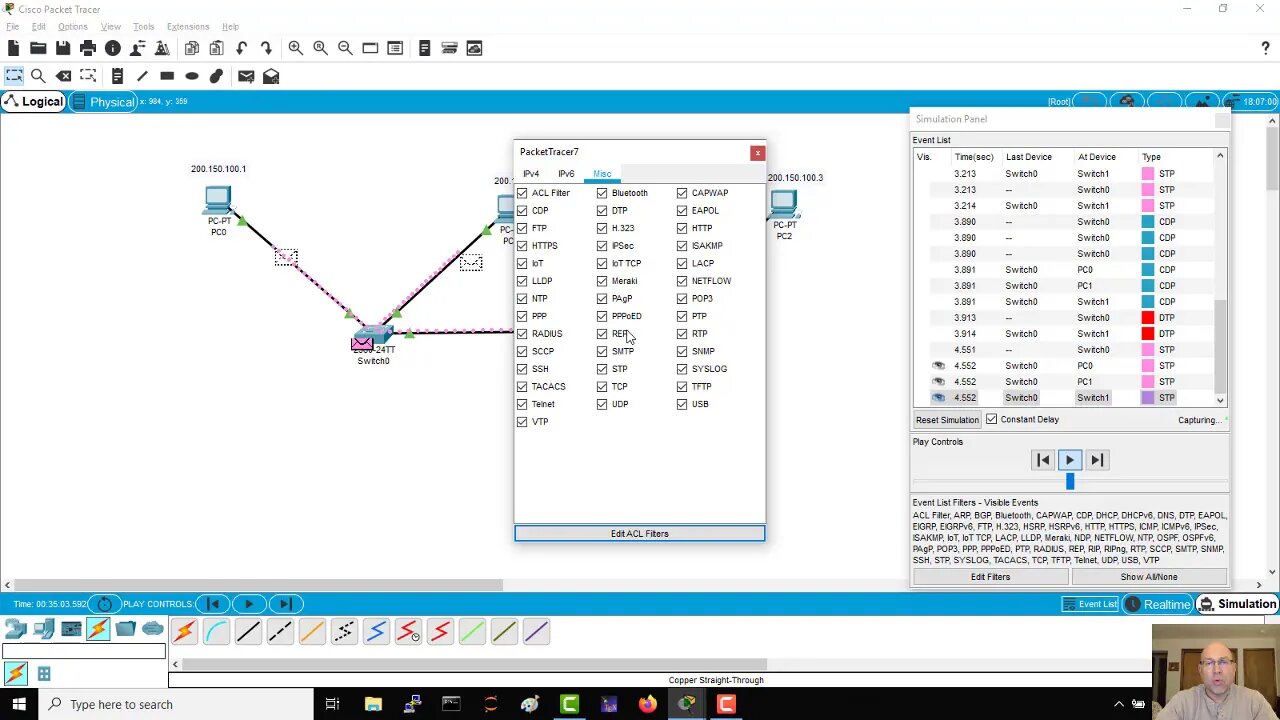Click the Help question mark icon
The width and height of the screenshot is (1280, 720).
pyautogui.click(x=1265, y=48)
